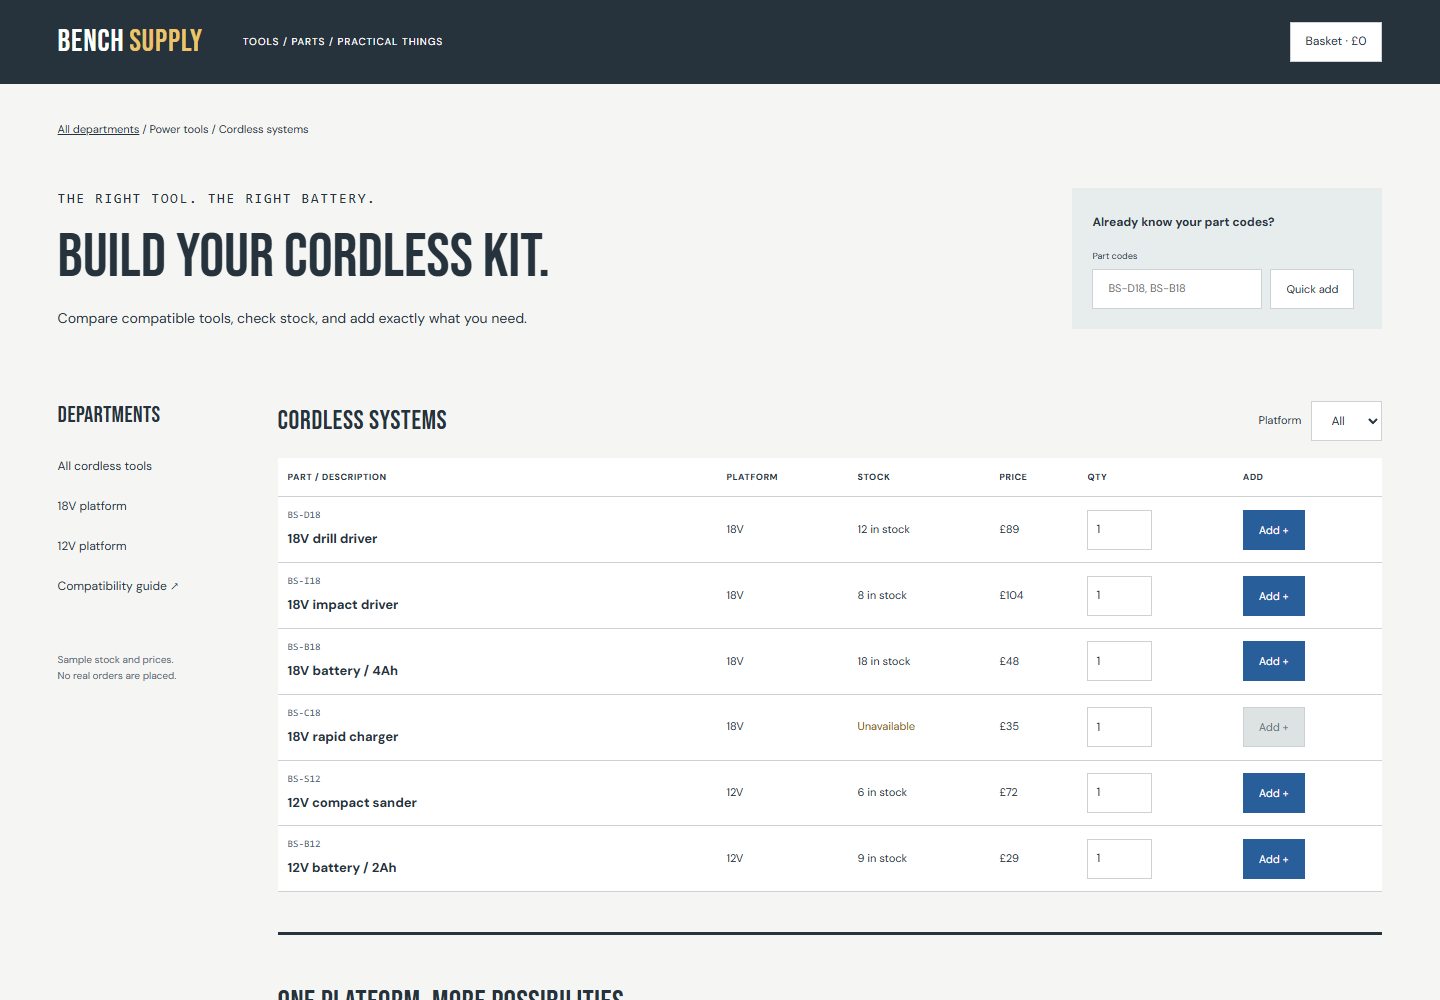Click the "Stock" column header

(x=873, y=477)
